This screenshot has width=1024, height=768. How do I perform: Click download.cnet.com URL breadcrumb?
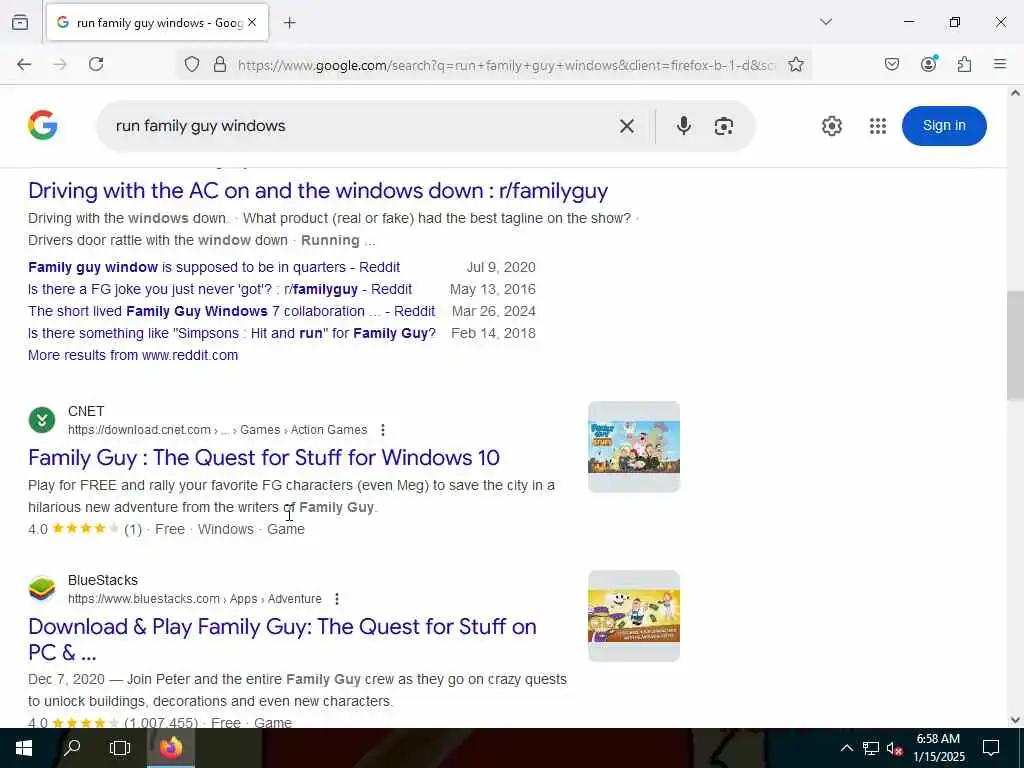[217, 430]
